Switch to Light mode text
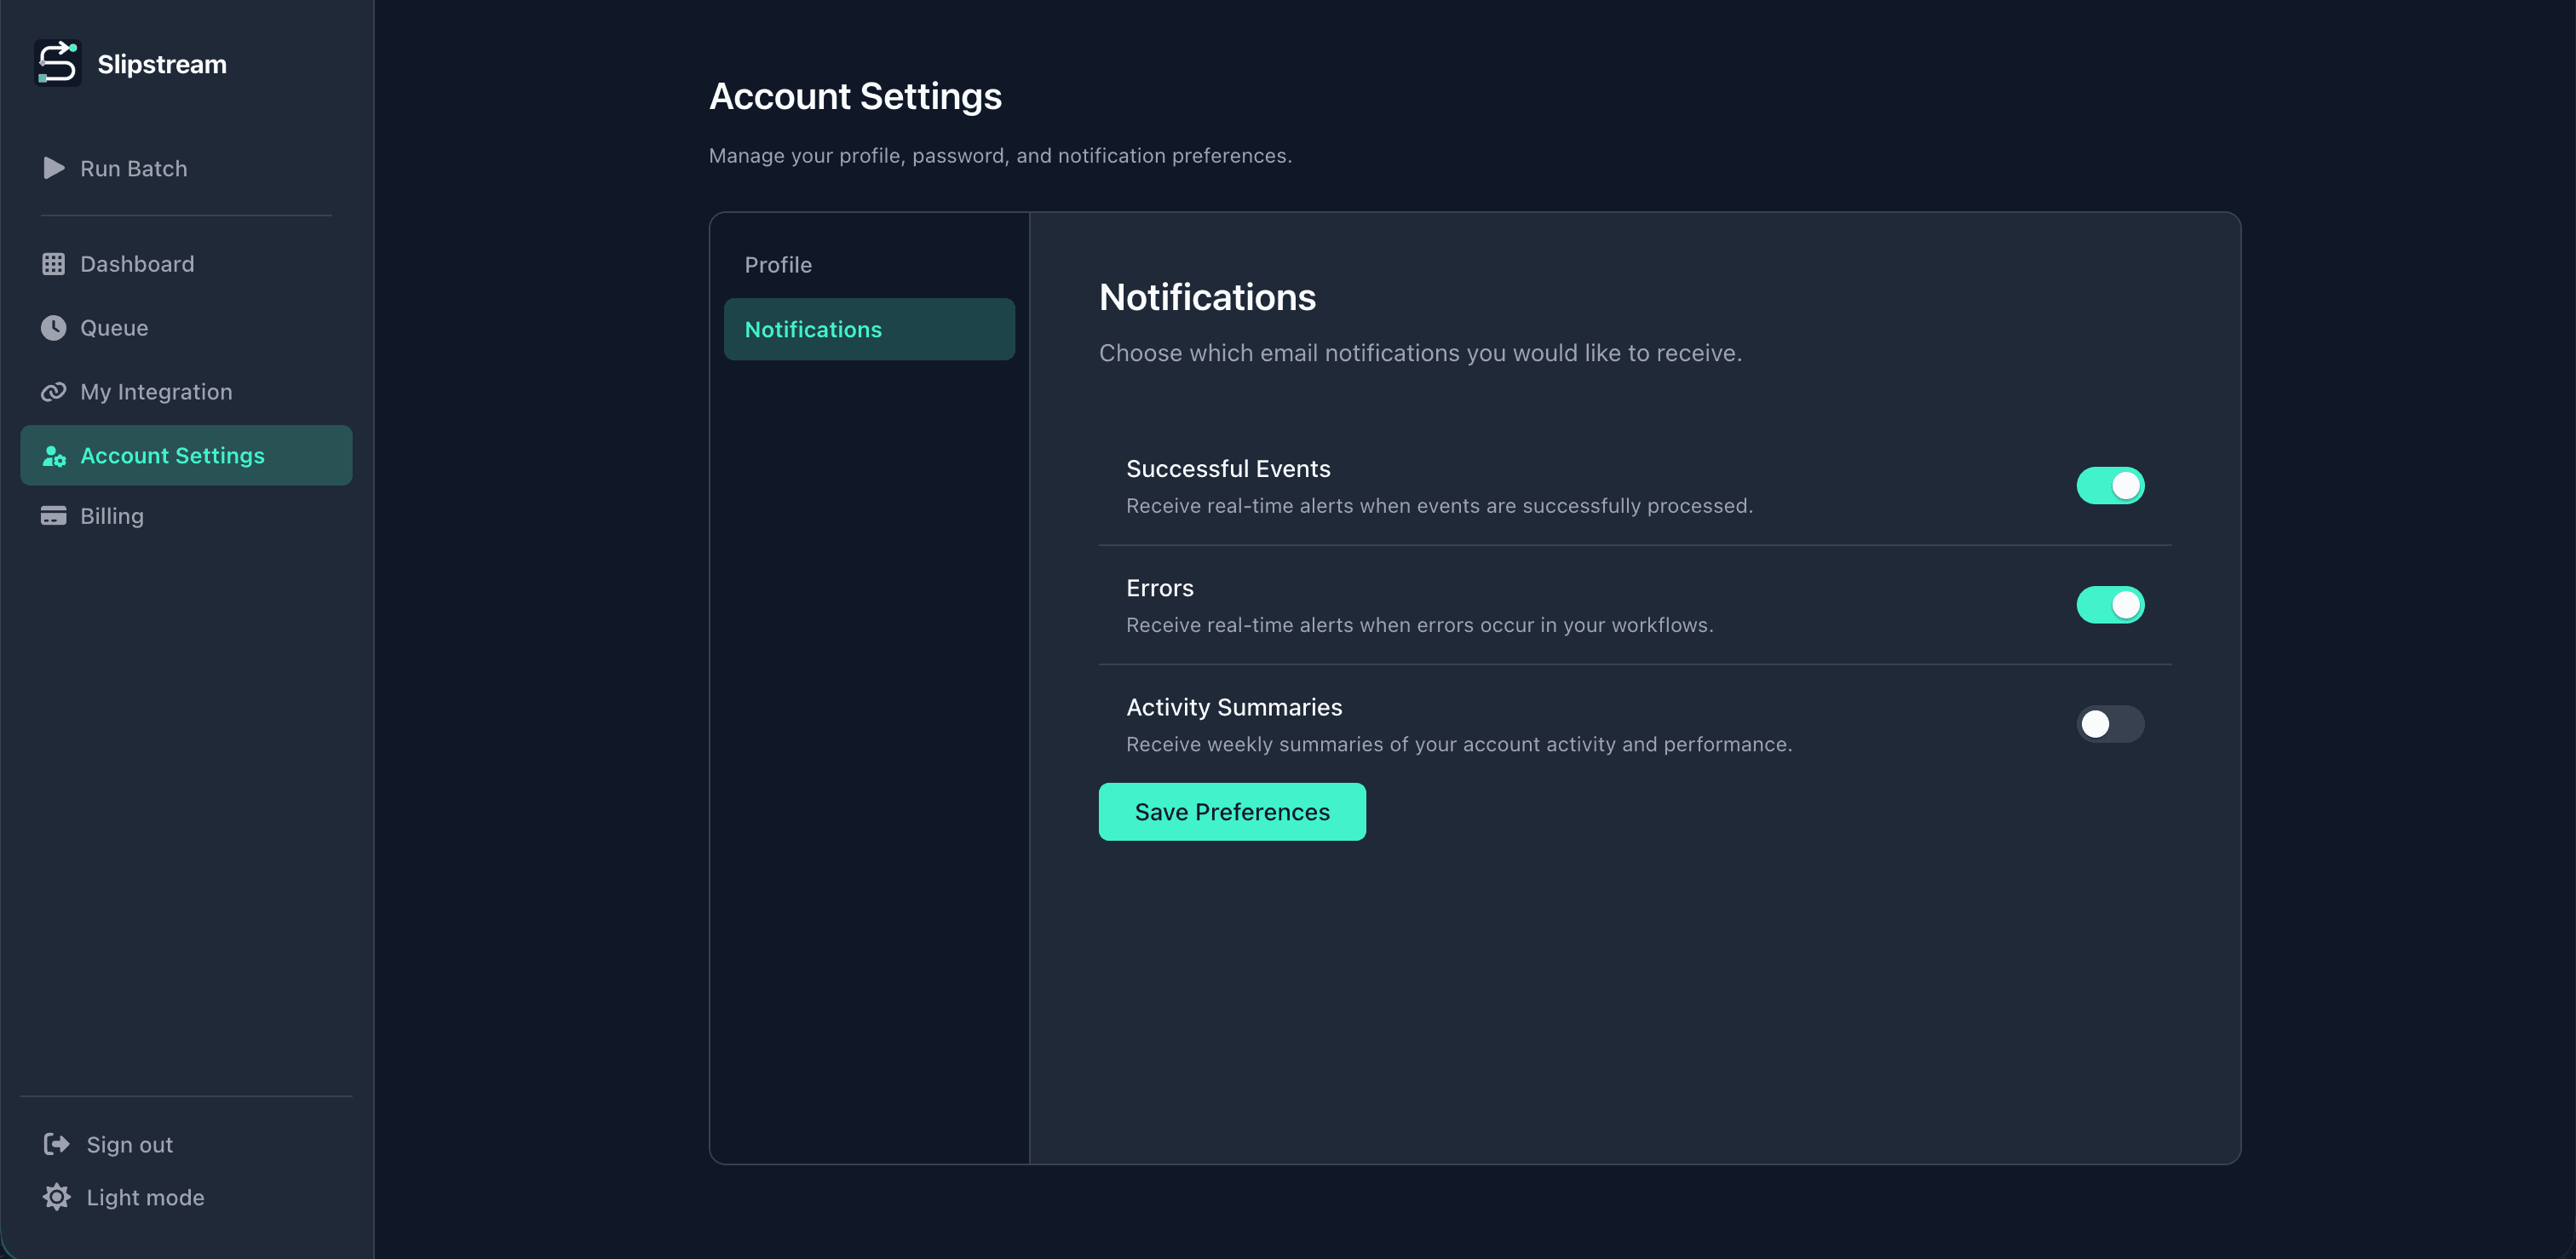2576x1259 pixels. click(145, 1198)
